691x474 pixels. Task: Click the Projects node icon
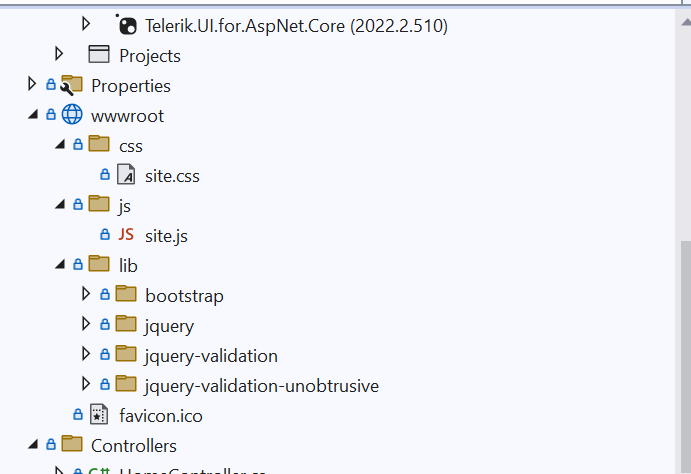click(x=99, y=55)
